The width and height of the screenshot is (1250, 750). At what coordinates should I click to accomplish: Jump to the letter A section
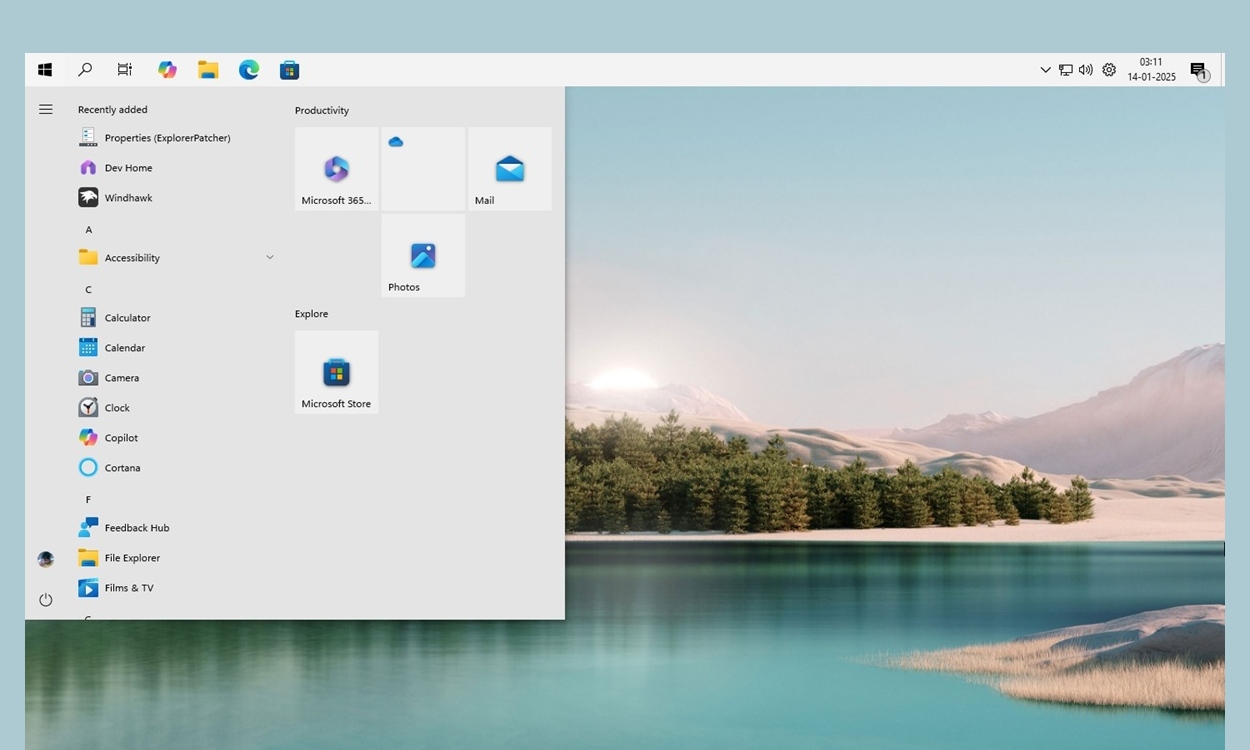tap(88, 229)
